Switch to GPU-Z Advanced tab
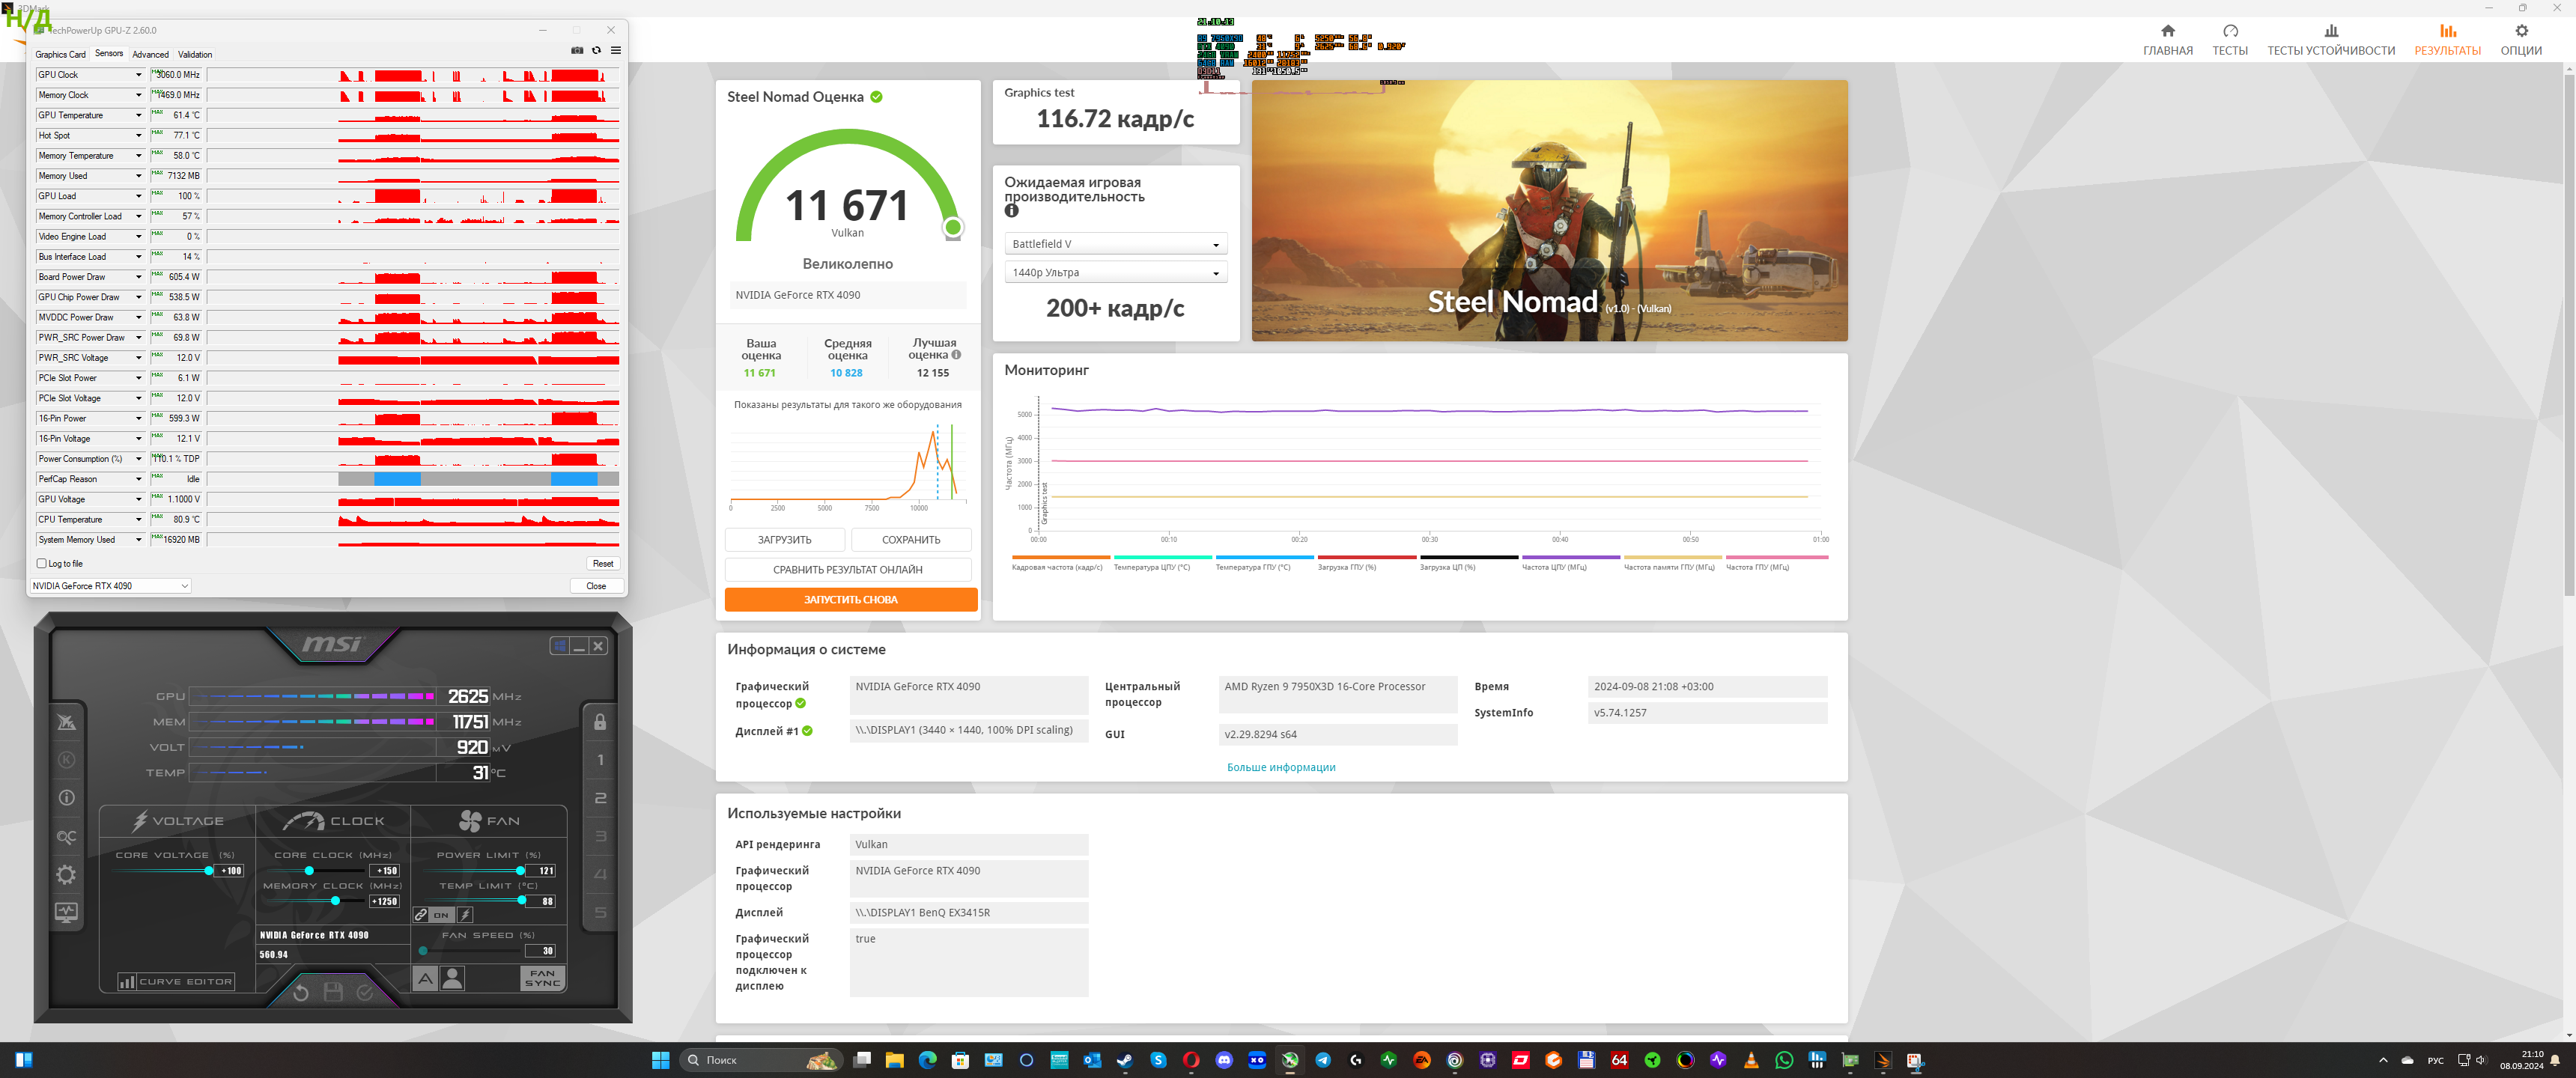Viewport: 2576px width, 1078px height. pyautogui.click(x=150, y=54)
